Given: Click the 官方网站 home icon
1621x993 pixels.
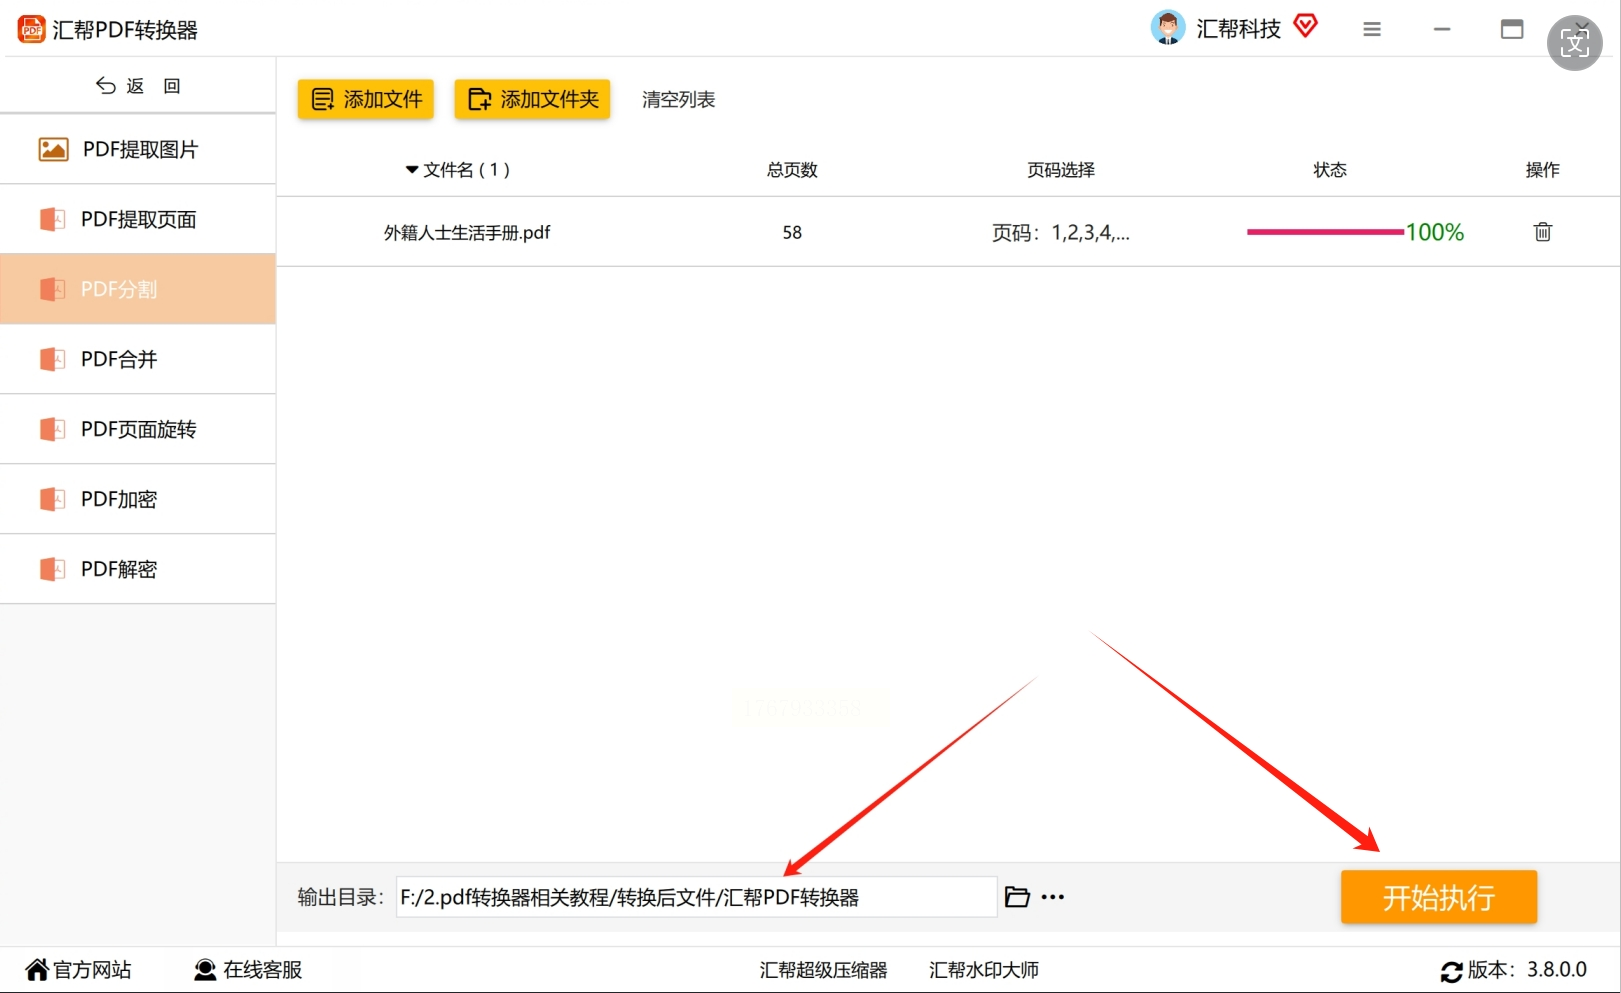Looking at the screenshot, I should [37, 969].
